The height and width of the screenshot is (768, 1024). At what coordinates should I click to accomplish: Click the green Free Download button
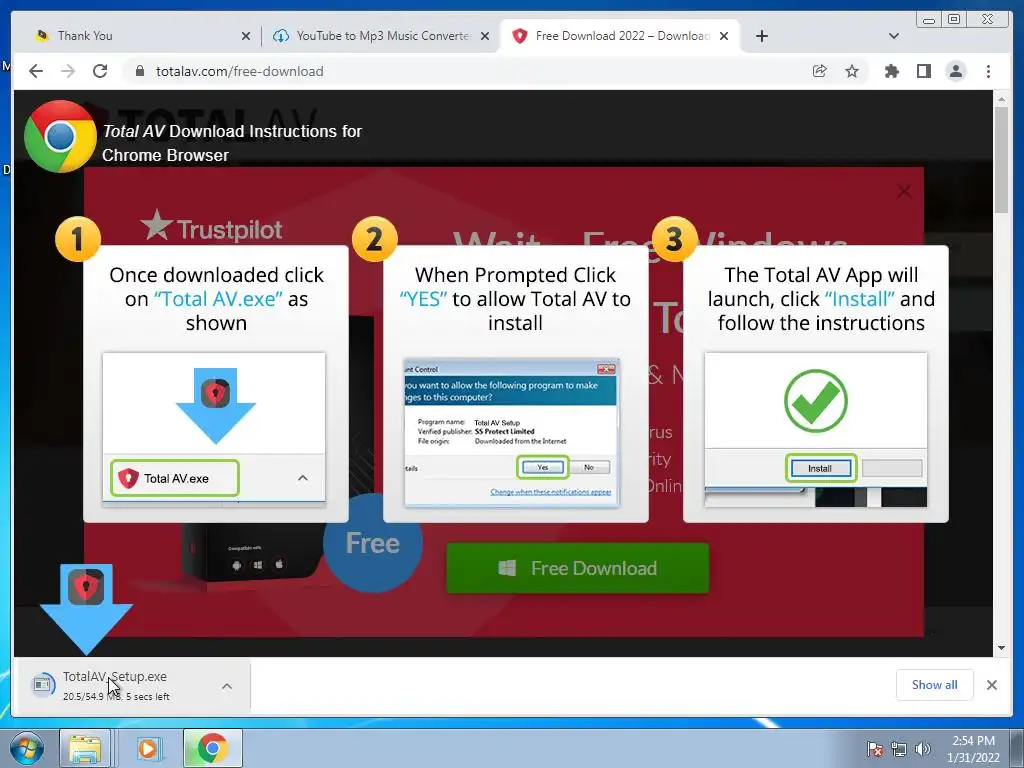tap(578, 568)
